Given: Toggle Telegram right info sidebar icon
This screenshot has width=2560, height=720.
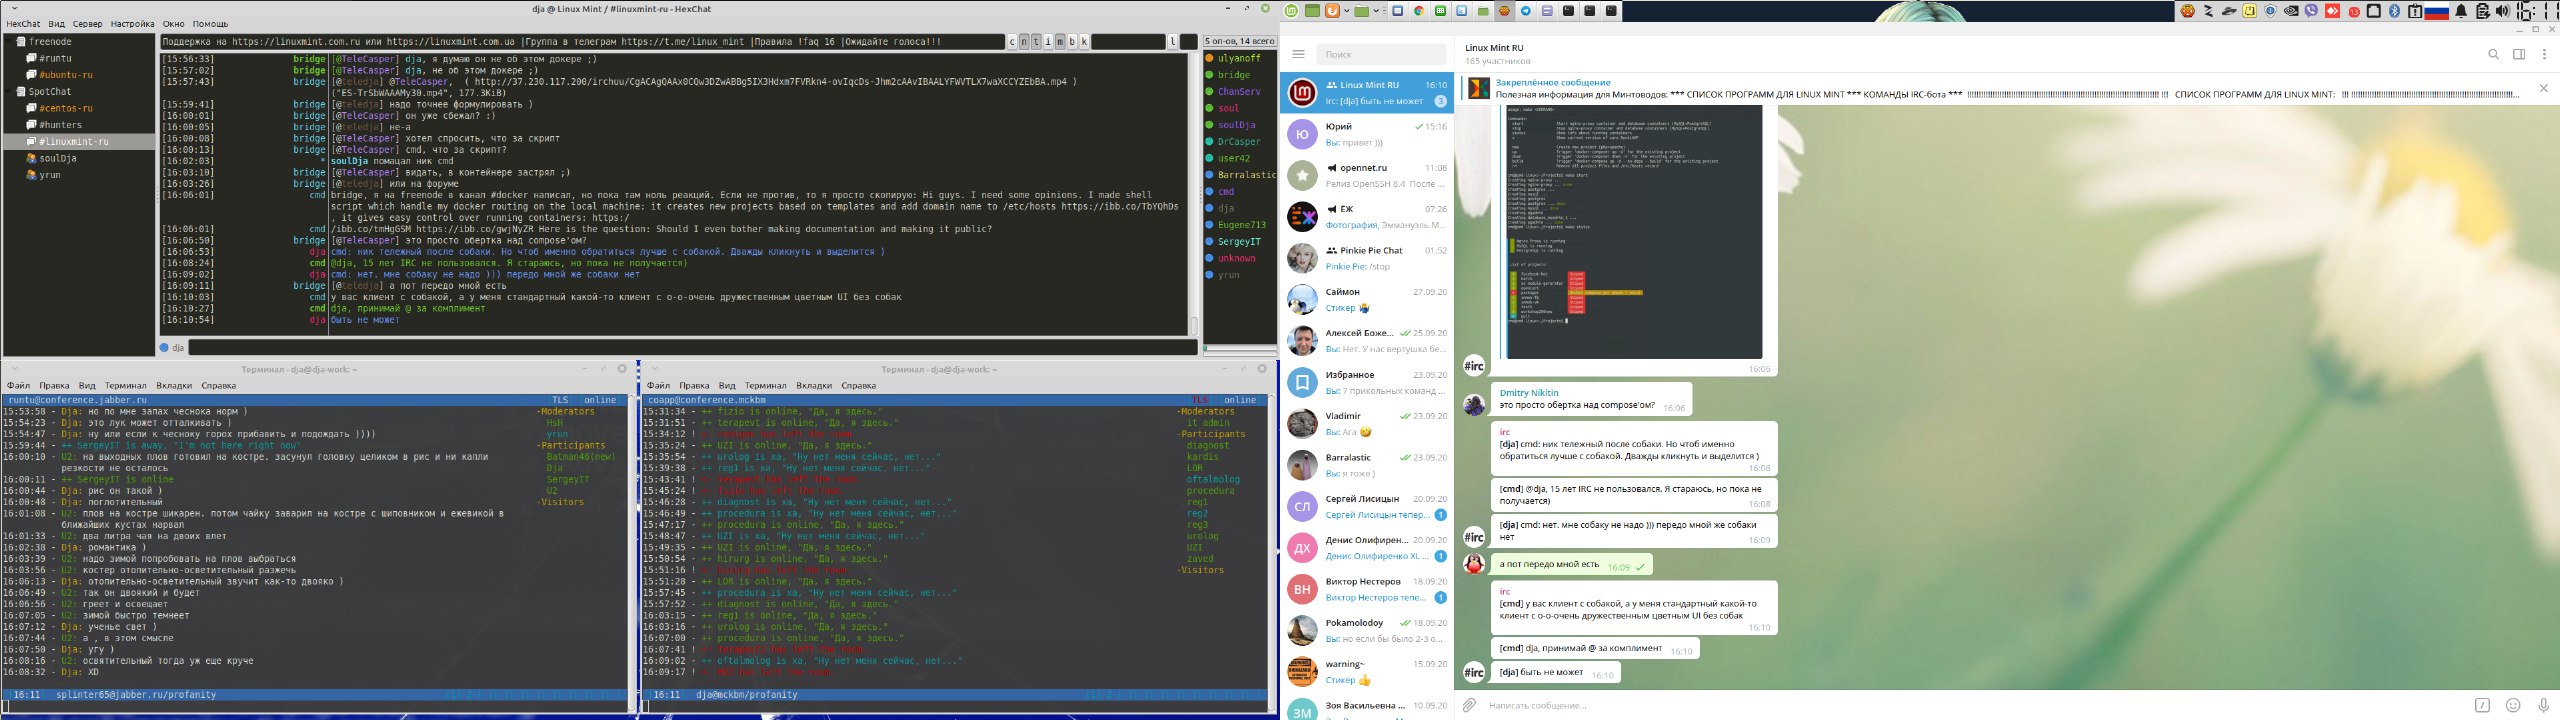Looking at the screenshot, I should pyautogui.click(x=2519, y=54).
